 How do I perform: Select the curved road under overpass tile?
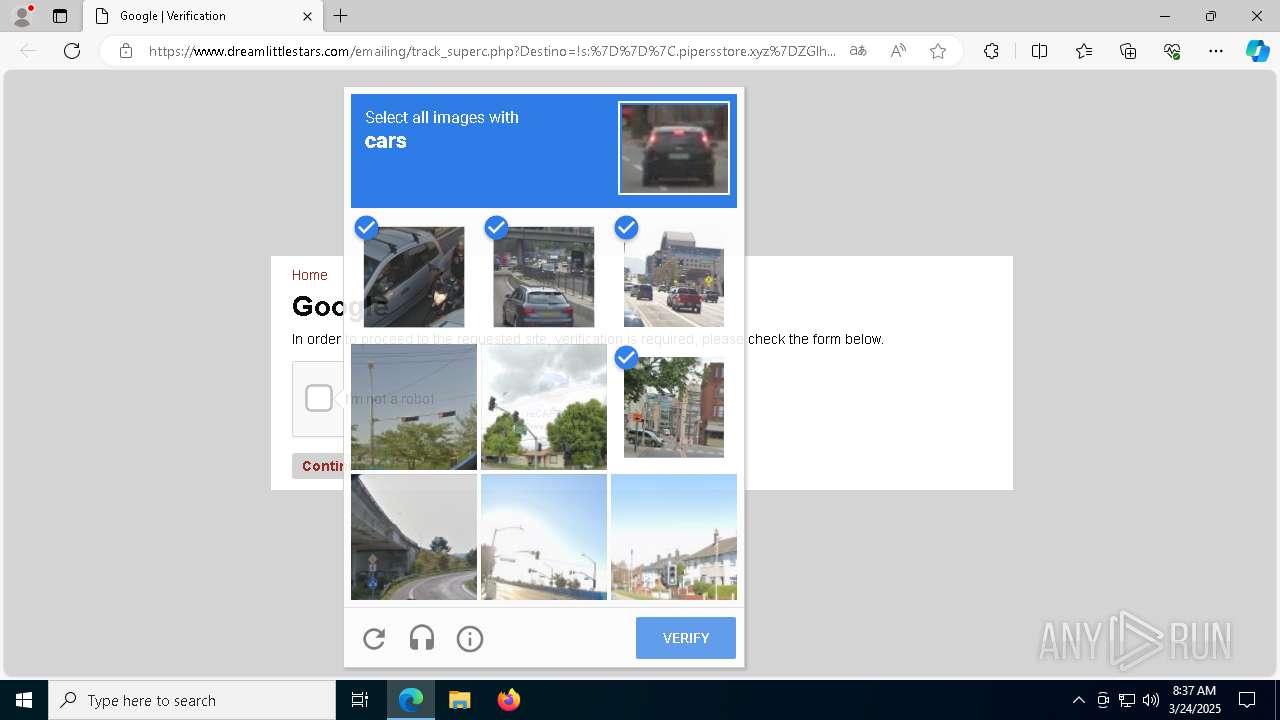click(414, 537)
